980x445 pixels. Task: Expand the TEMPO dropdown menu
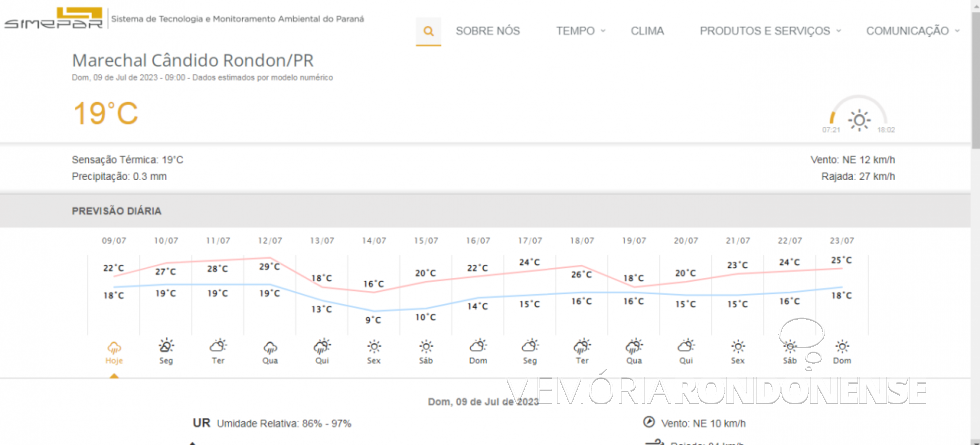[580, 31]
